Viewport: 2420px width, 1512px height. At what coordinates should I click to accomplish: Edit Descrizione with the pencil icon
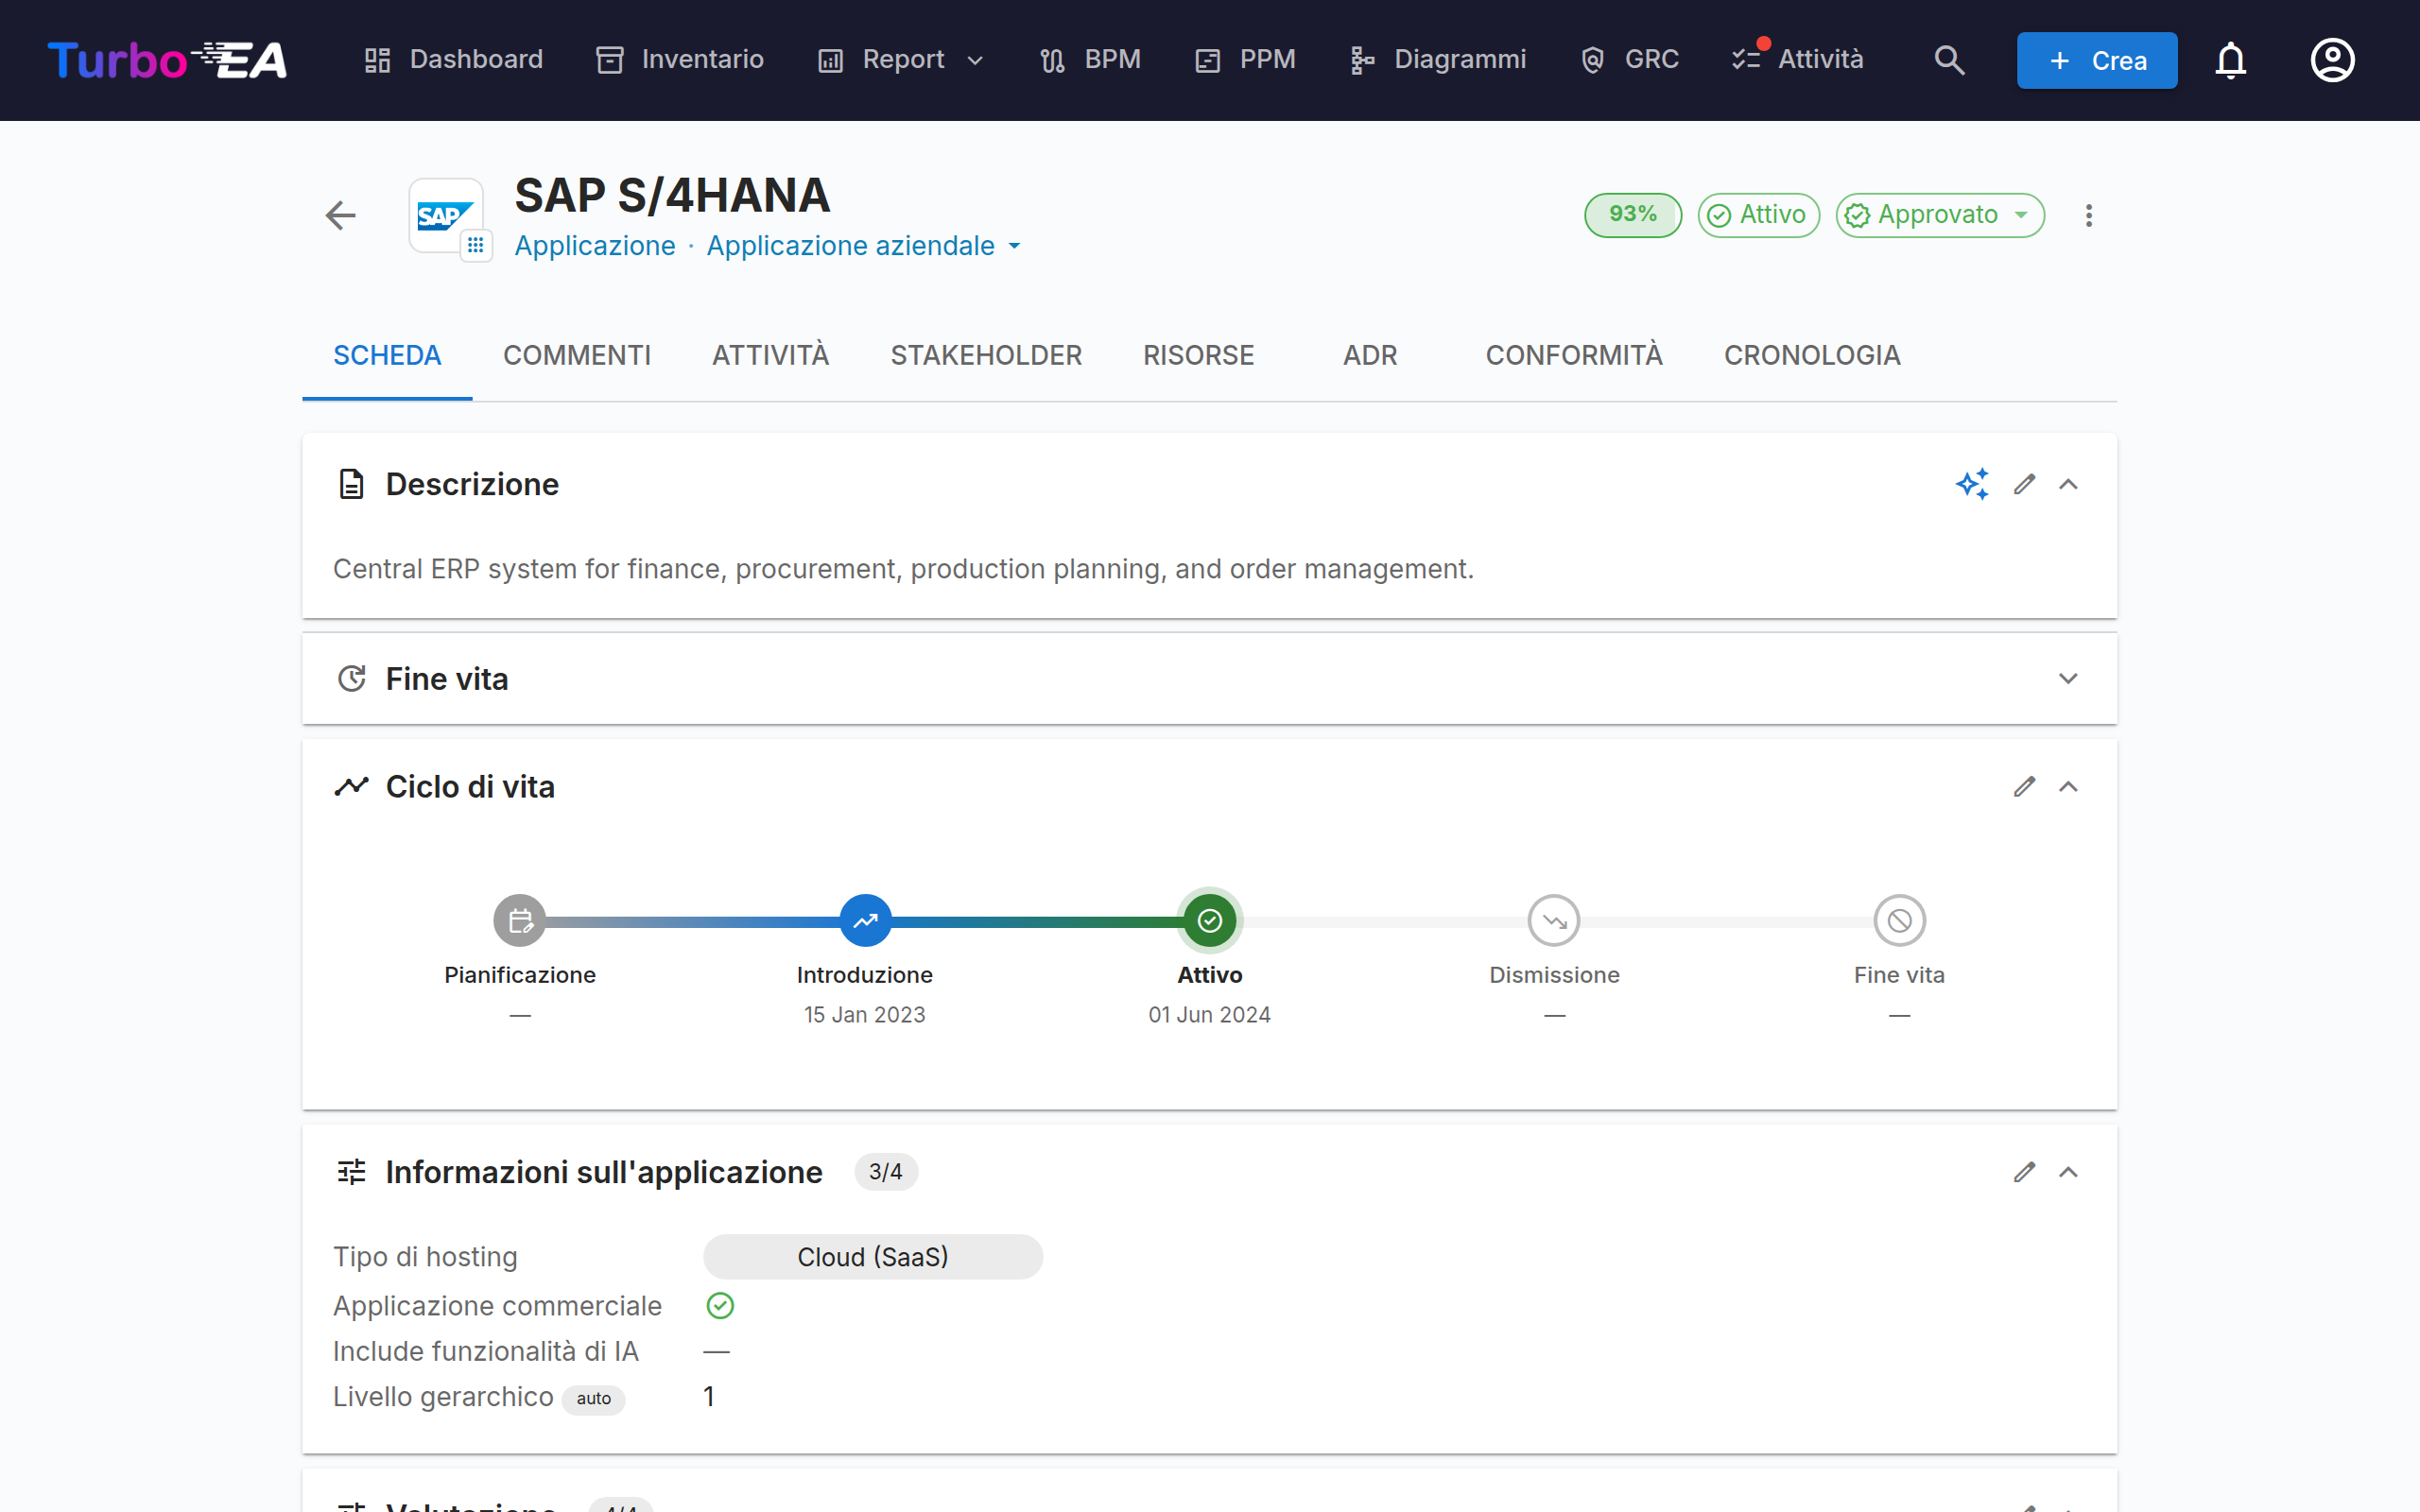pos(2025,484)
